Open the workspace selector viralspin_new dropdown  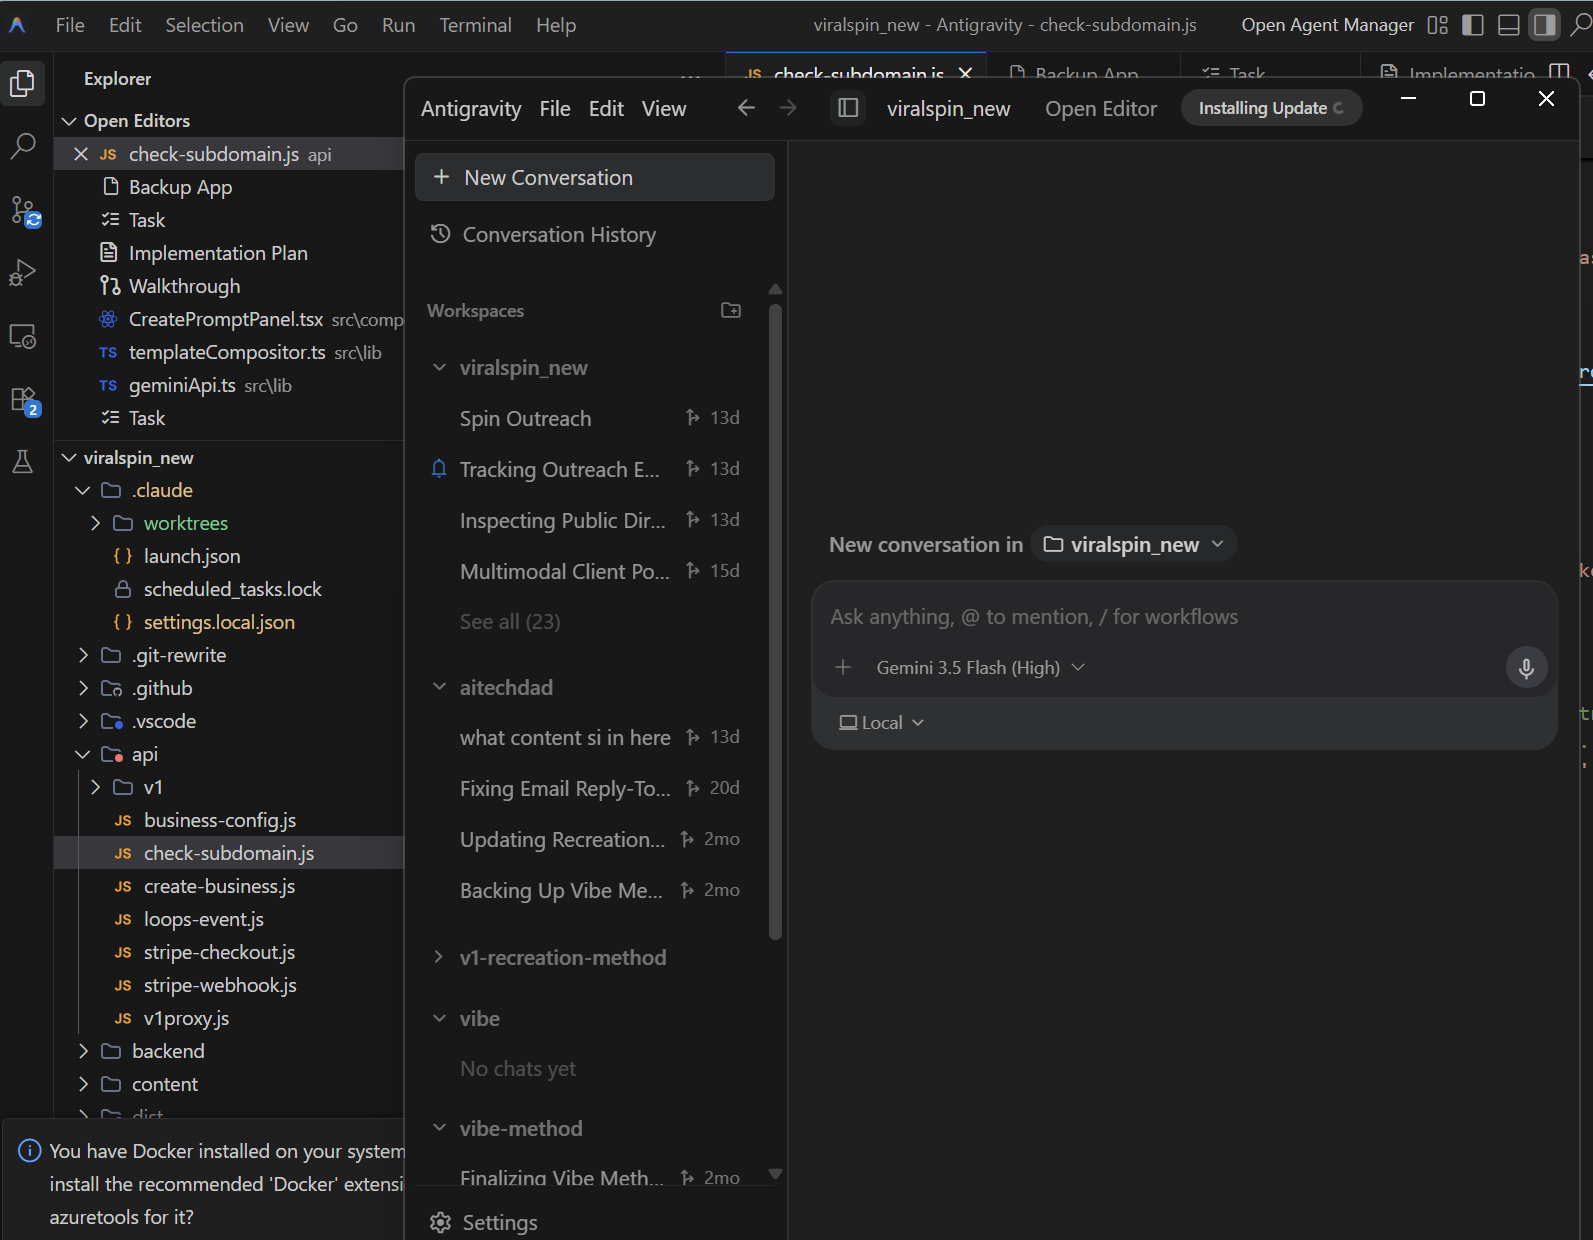(1134, 545)
